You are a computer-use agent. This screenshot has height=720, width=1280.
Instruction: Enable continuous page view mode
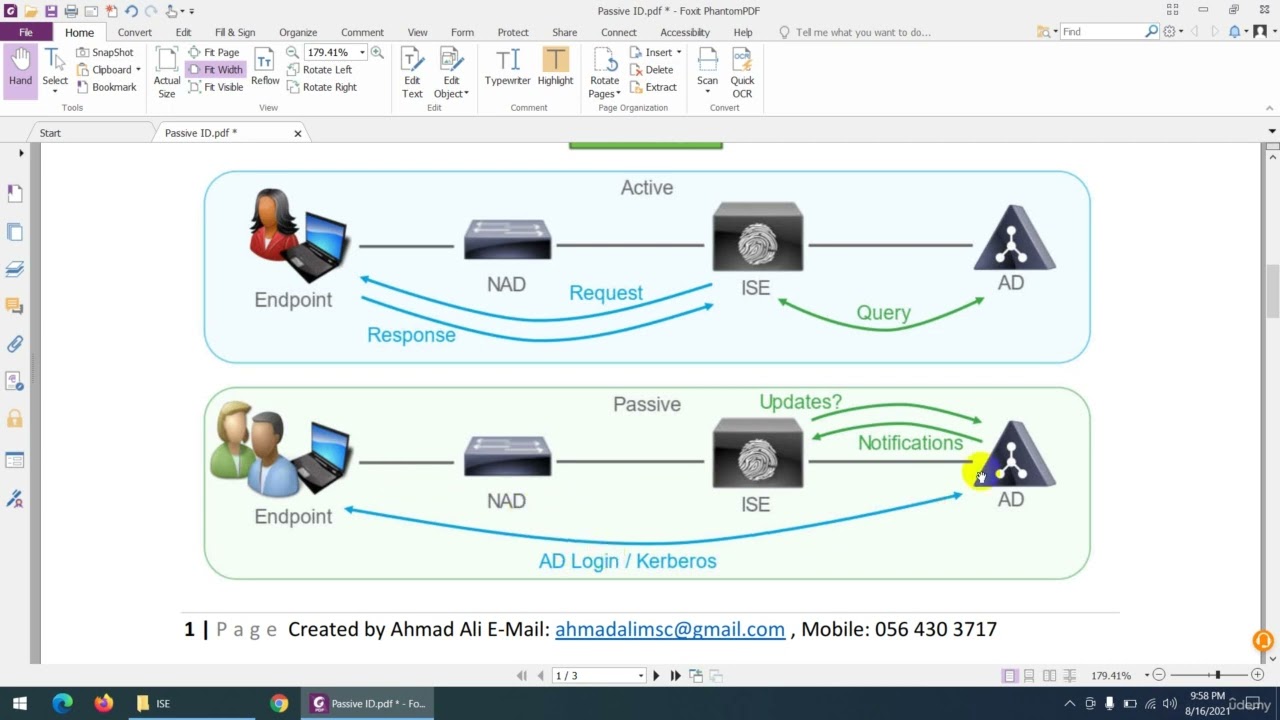(1029, 676)
